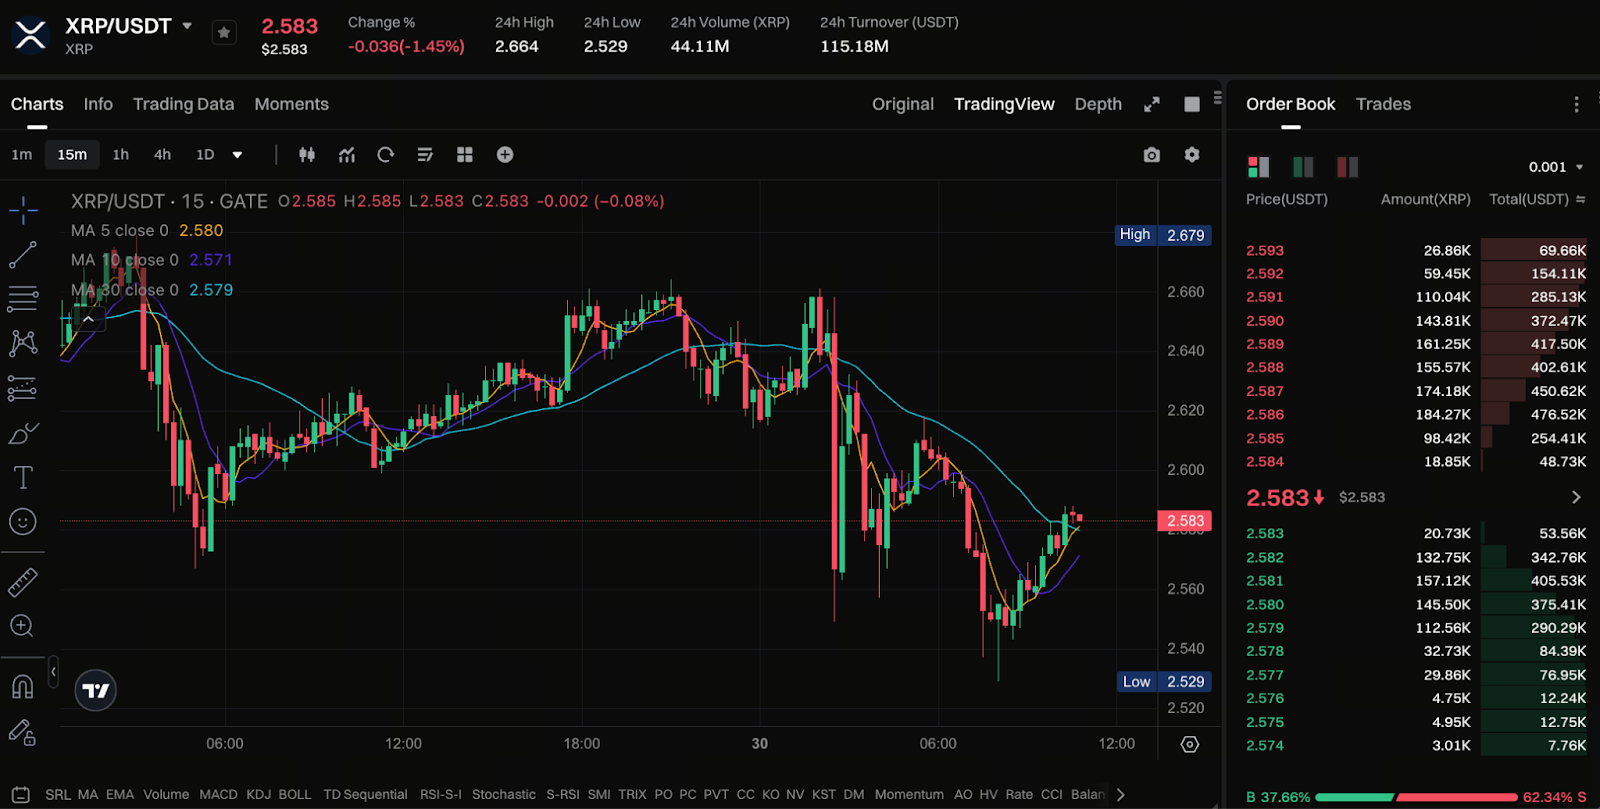Click the ruler measure tool
Screen dimensions: 1600x809
[23, 582]
